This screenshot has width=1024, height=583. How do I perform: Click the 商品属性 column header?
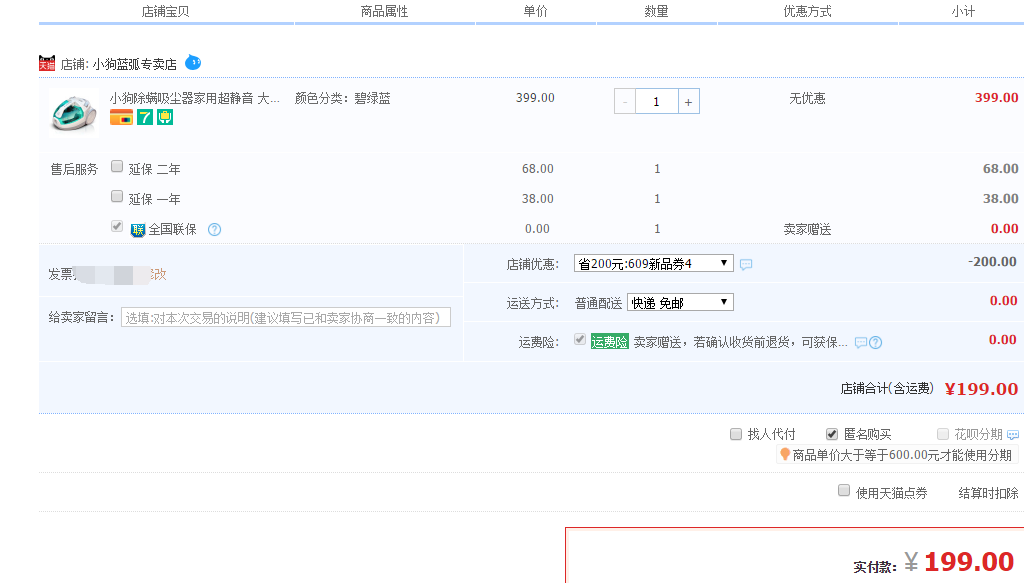pyautogui.click(x=384, y=11)
